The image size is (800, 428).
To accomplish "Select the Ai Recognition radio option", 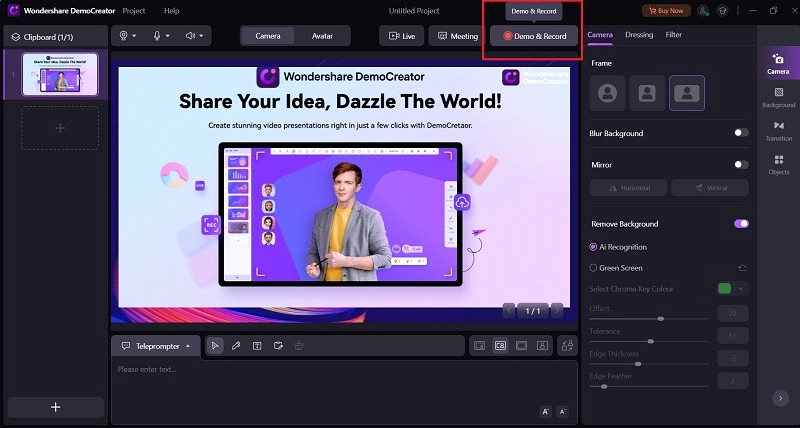I will pyautogui.click(x=593, y=247).
